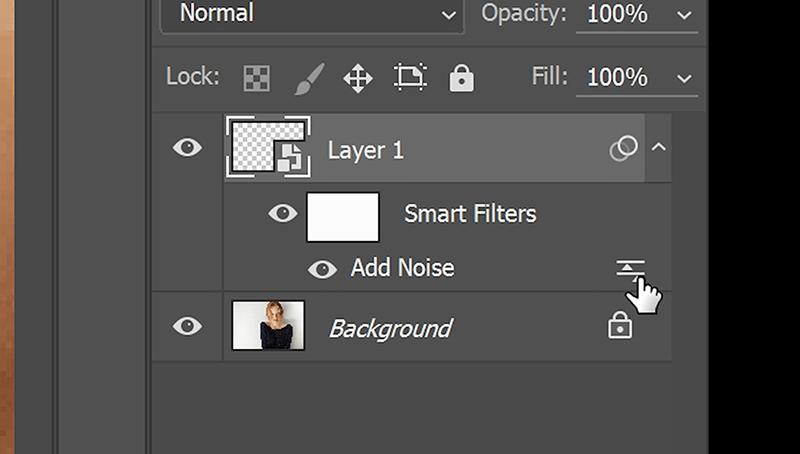
Task: Hide the Add Noise filter effect
Action: 322,268
